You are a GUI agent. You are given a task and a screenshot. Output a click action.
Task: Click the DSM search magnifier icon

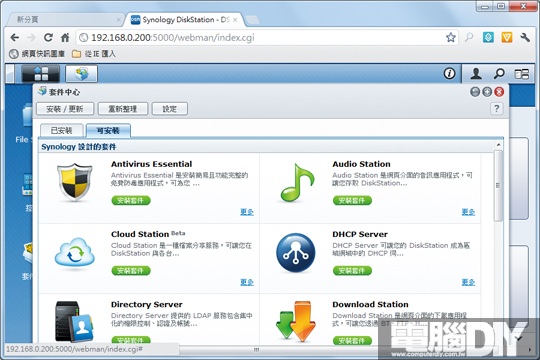pos(499,73)
